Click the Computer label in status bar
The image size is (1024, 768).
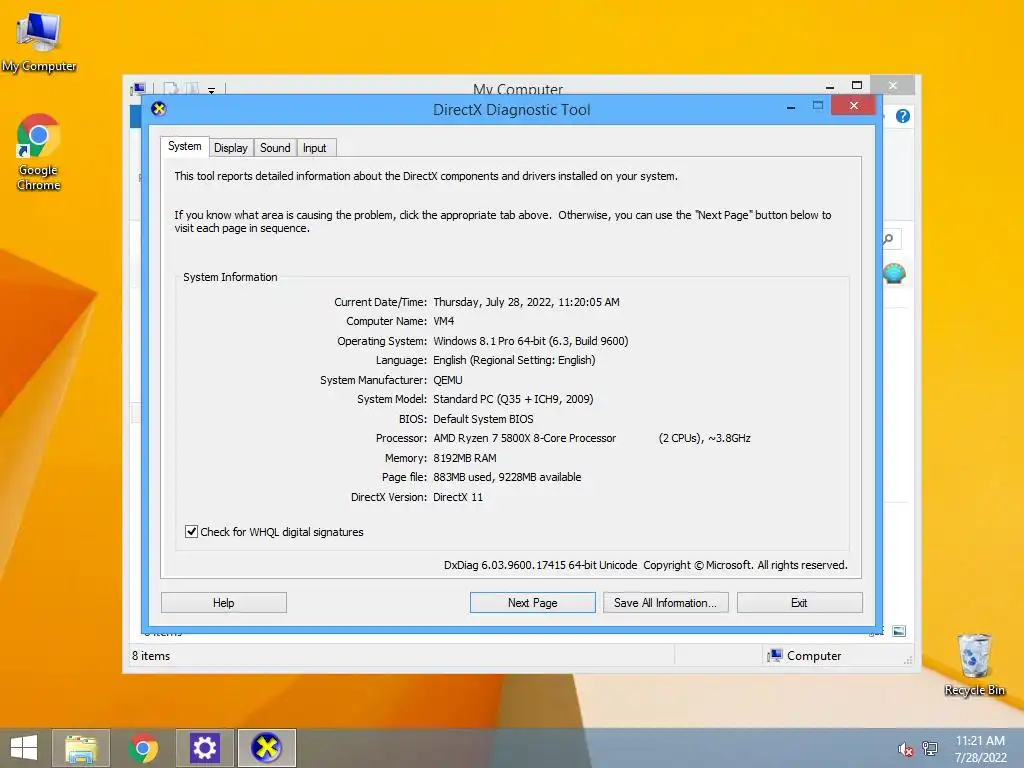click(814, 656)
